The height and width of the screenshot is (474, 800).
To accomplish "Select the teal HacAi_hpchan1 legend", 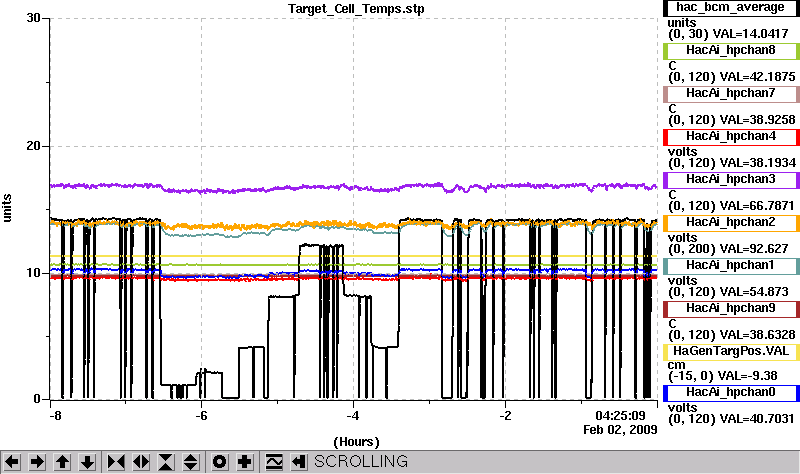I will click(731, 265).
